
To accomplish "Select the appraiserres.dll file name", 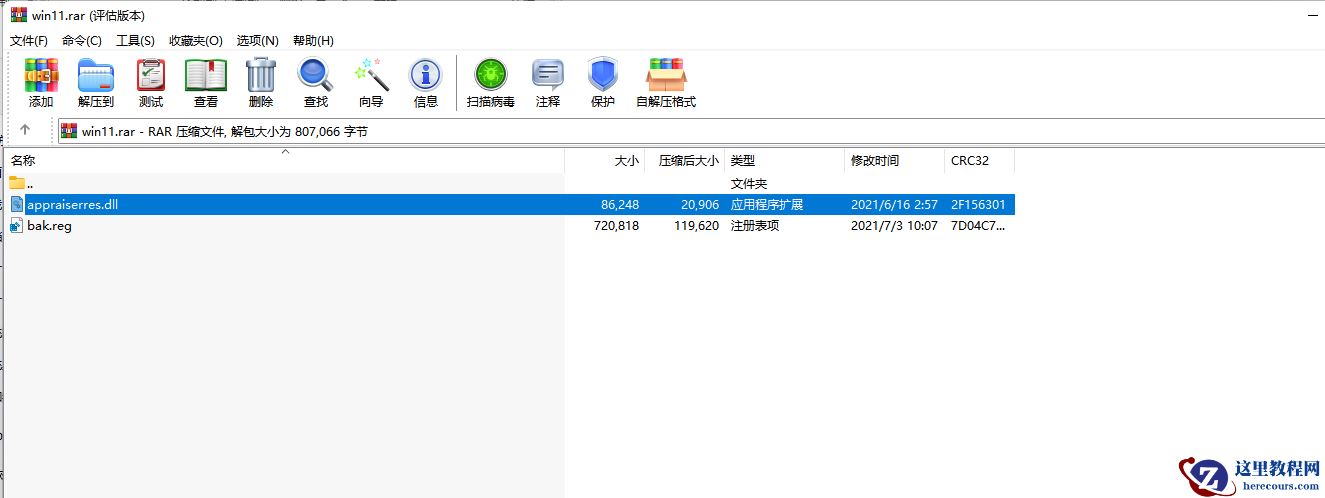I will point(73,204).
